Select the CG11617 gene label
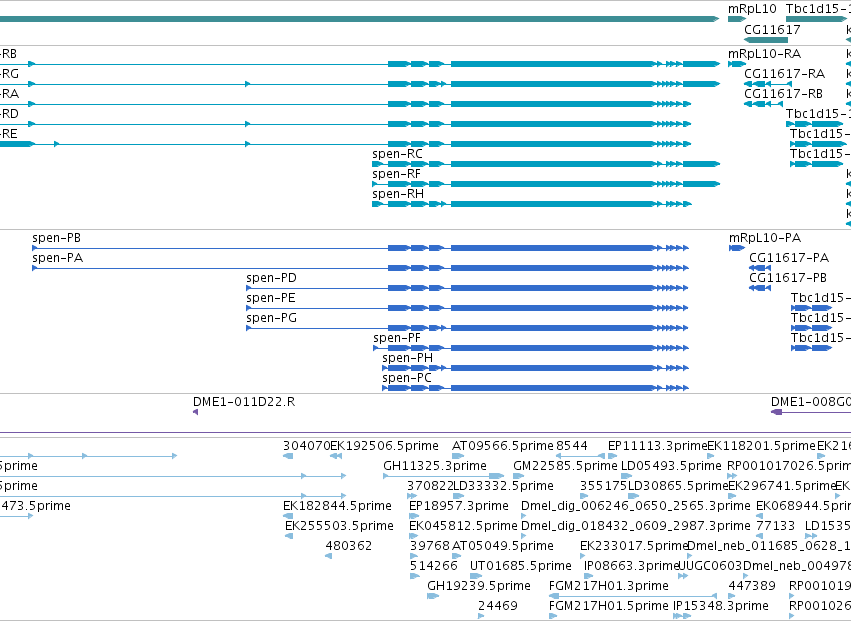The image size is (851, 621). click(772, 29)
